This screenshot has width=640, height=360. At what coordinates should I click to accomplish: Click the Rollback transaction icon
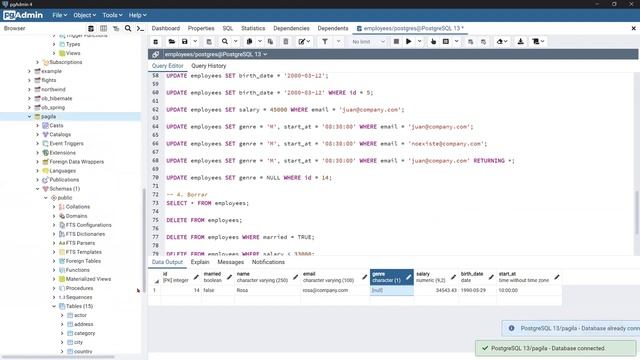point(484,42)
